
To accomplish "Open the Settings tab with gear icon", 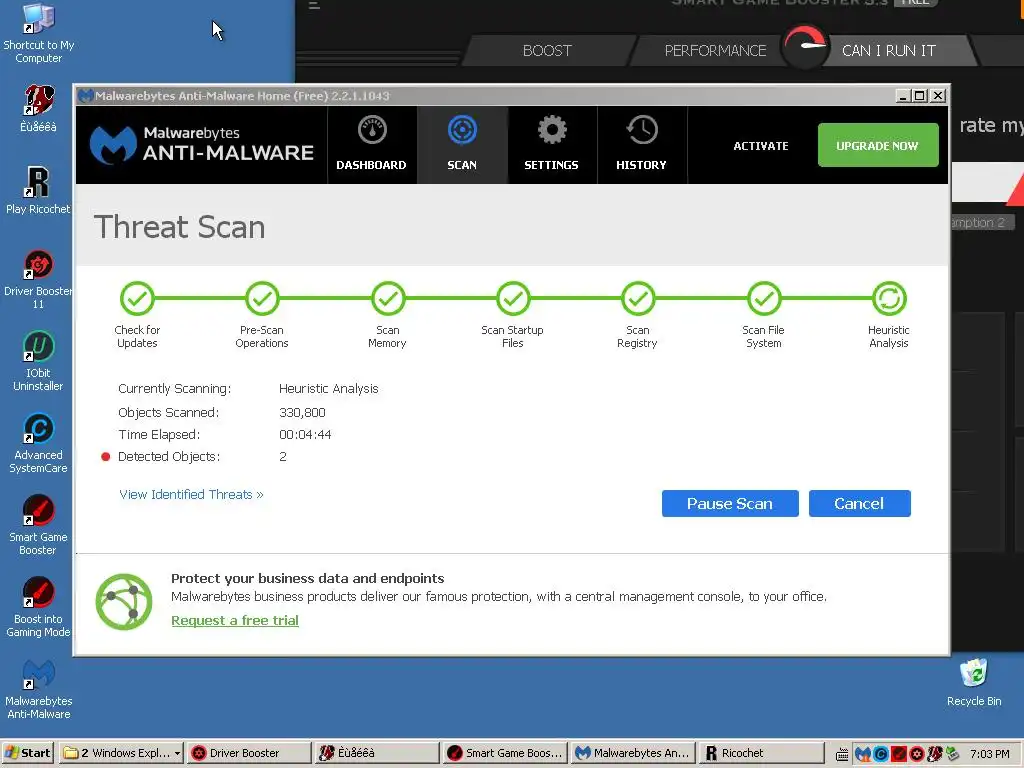I will tap(552, 145).
